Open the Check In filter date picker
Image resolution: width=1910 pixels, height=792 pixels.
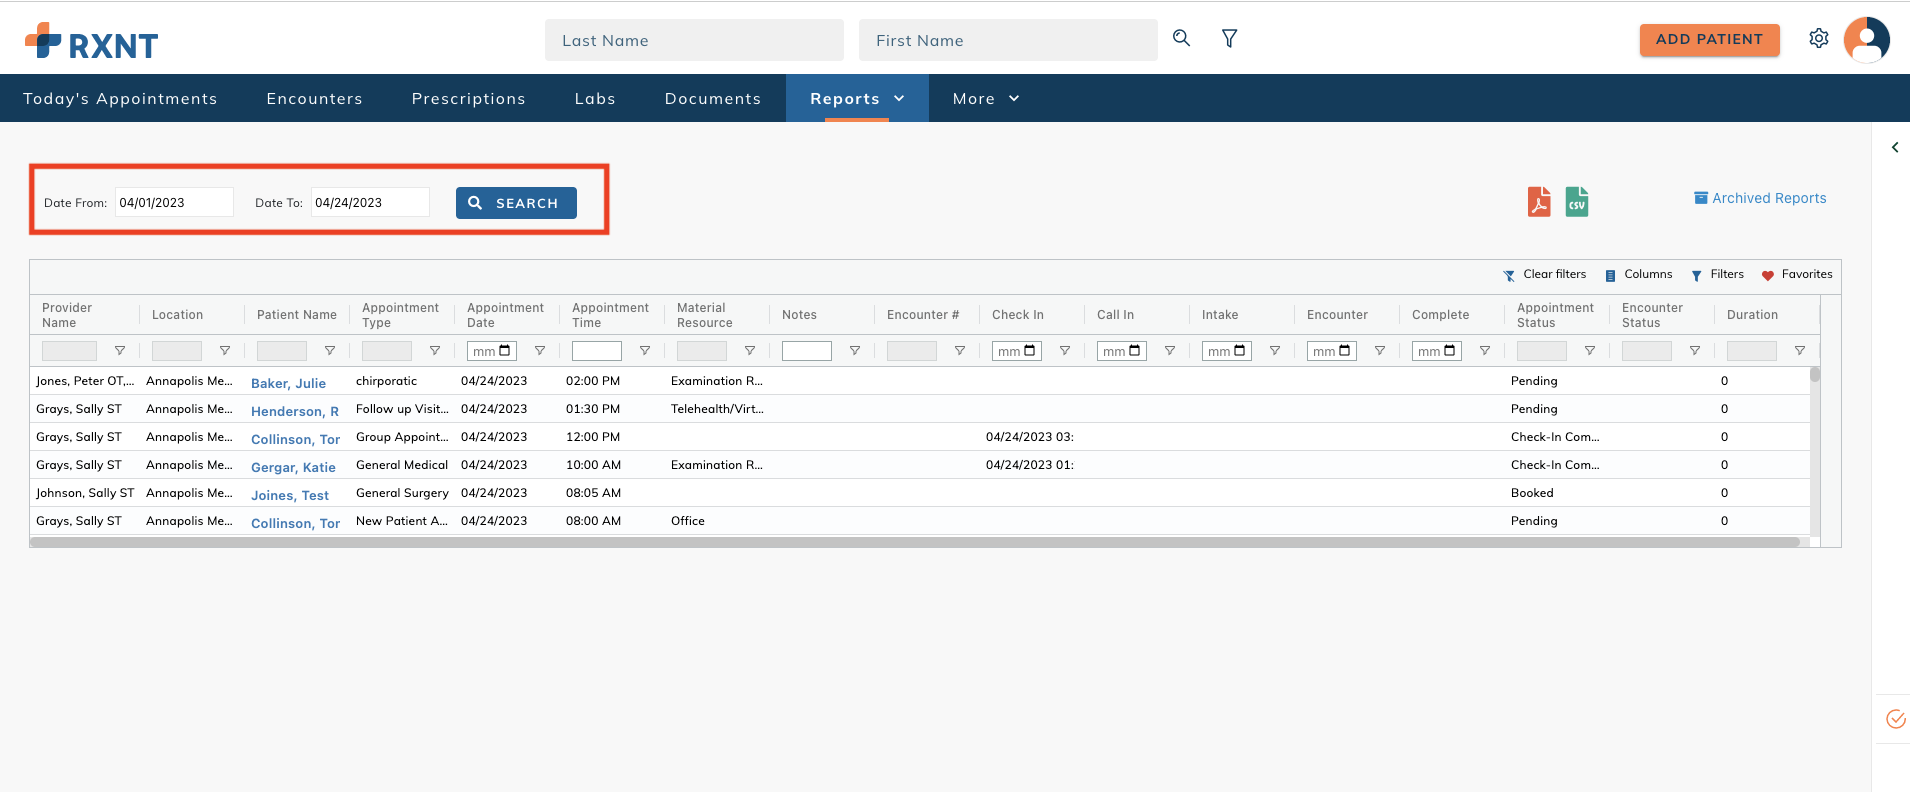1030,351
